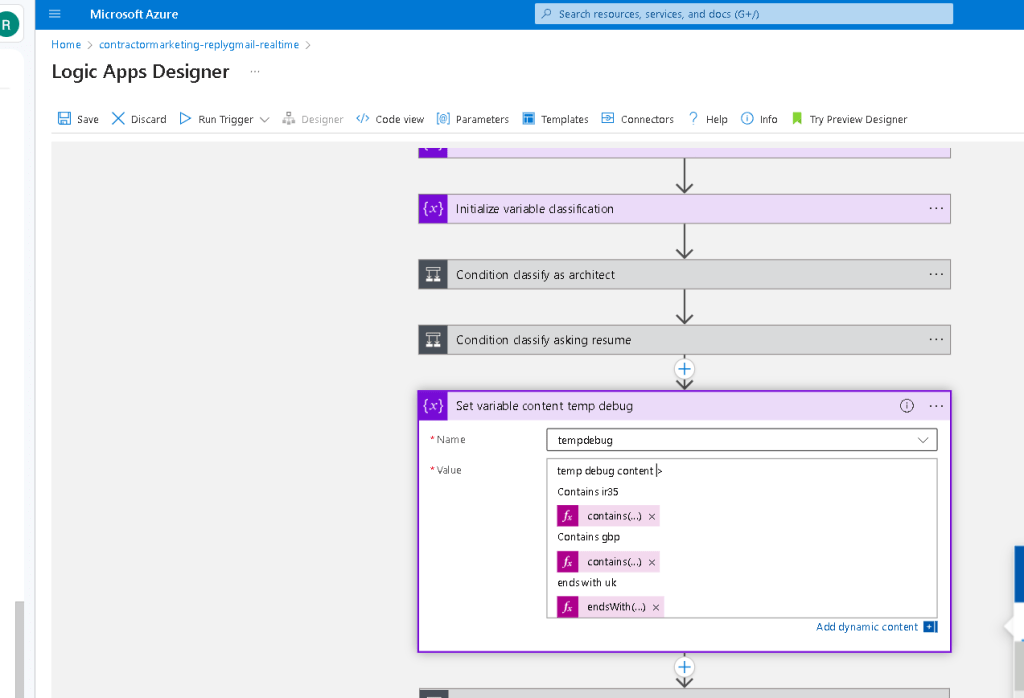The height and width of the screenshot is (698, 1024).
Task: Switch to Designer view
Action: pos(313,119)
